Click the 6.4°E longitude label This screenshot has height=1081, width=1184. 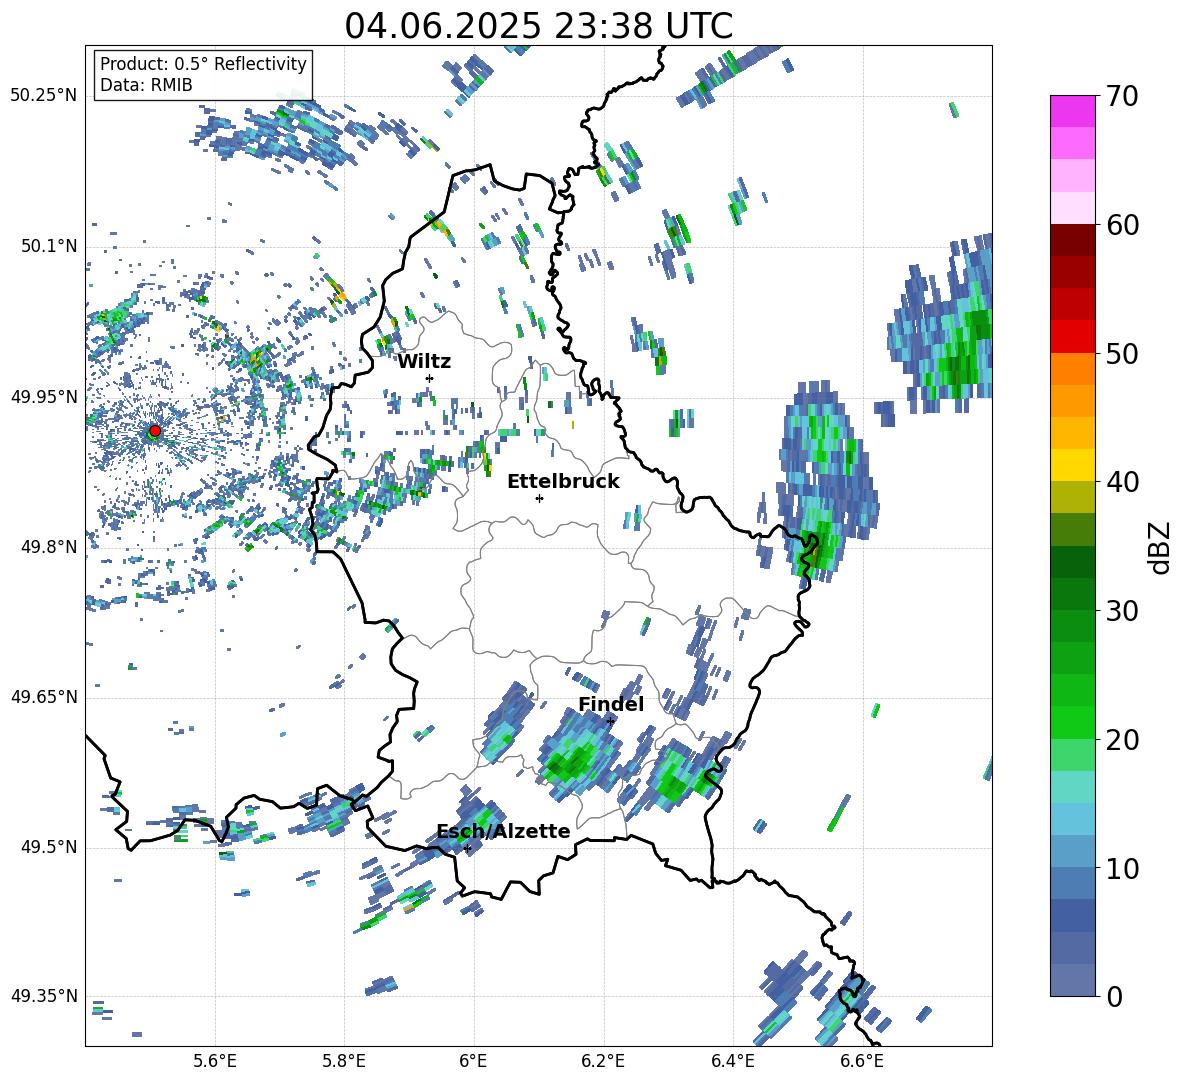[732, 1061]
